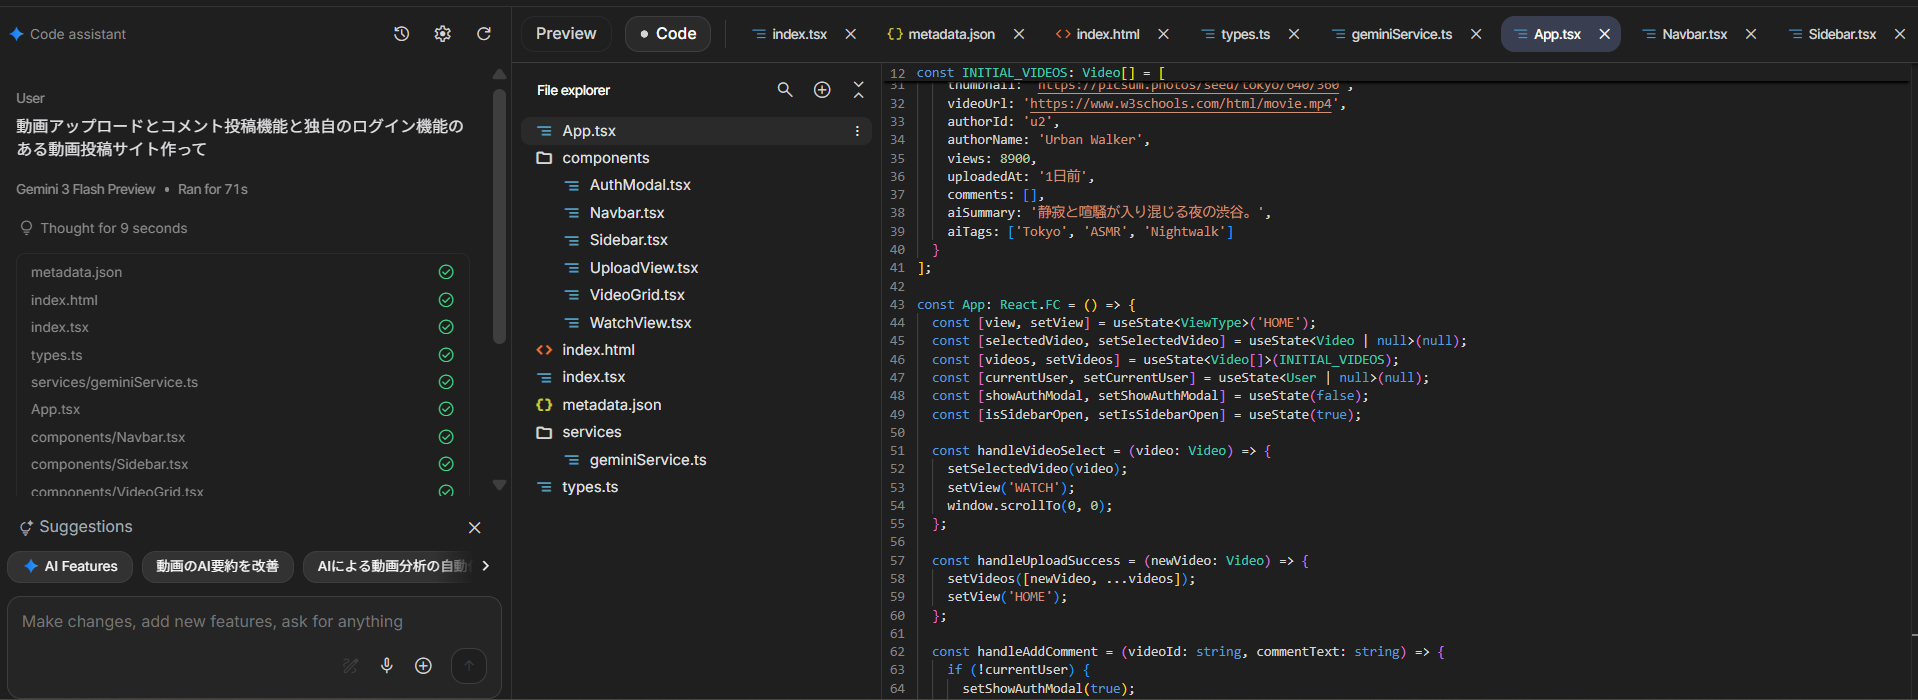Image resolution: width=1918 pixels, height=700 pixels.
Task: Collapse the File explorer panel
Action: [x=858, y=90]
